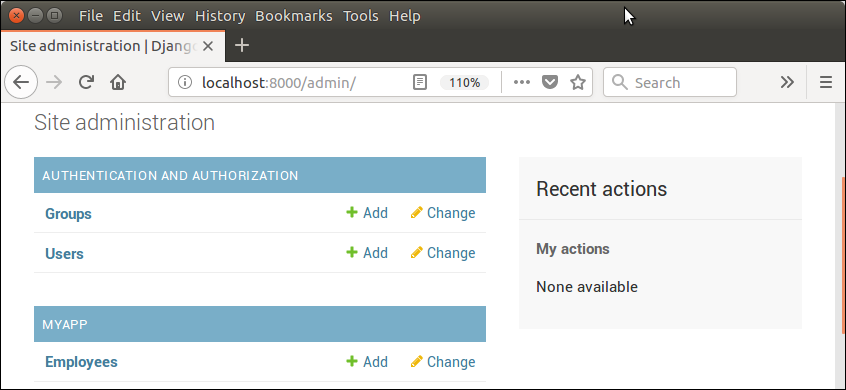Screen dimensions: 846x390
Task: Open a new tab with plus button
Action: (242, 46)
